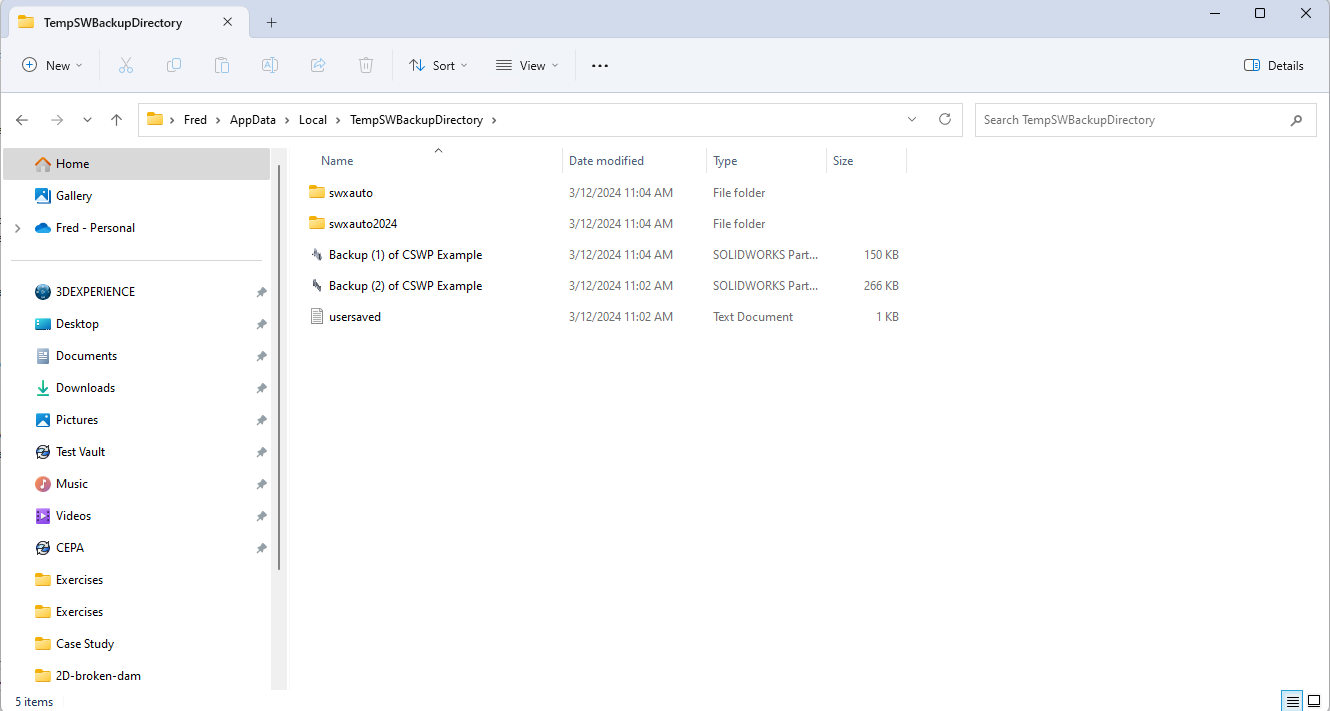Click the Delete trash can icon
The width and height of the screenshot is (1330, 711).
[x=366, y=65]
